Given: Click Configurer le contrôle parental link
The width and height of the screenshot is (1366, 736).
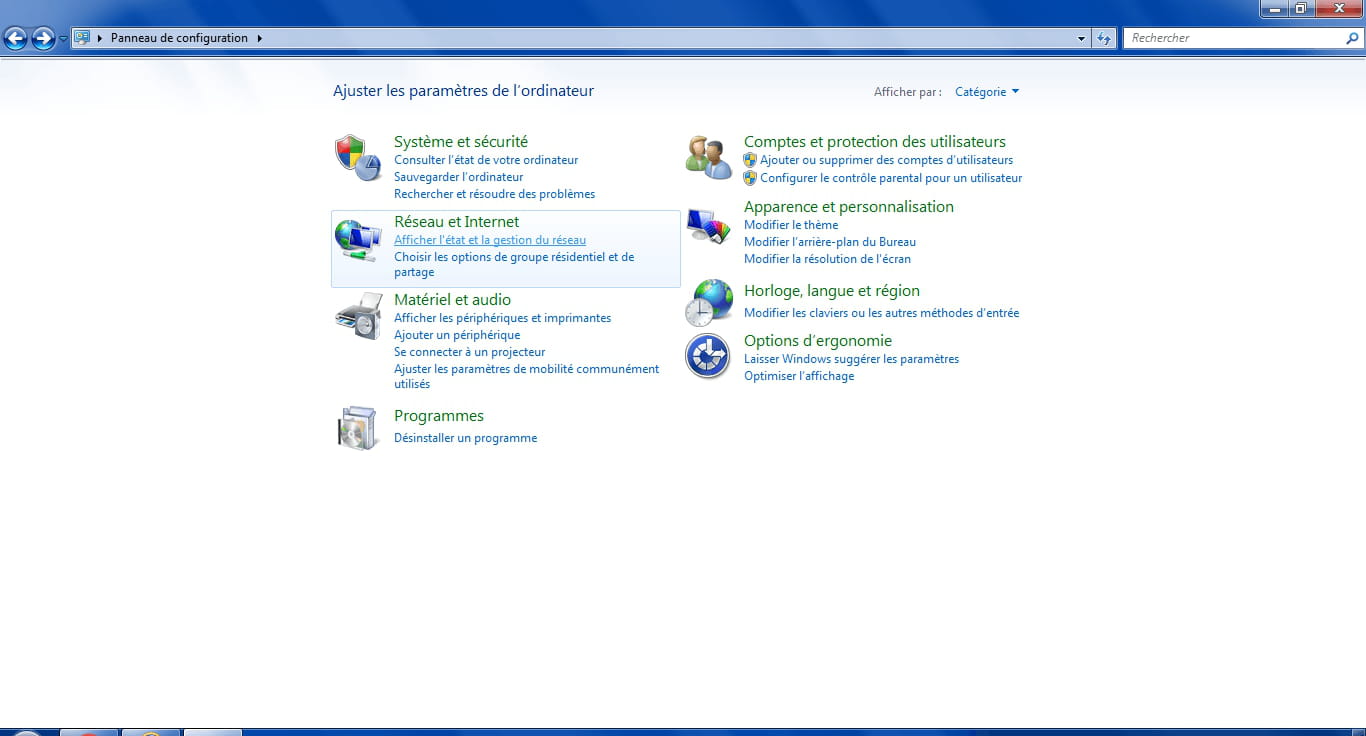Looking at the screenshot, I should click(x=891, y=178).
